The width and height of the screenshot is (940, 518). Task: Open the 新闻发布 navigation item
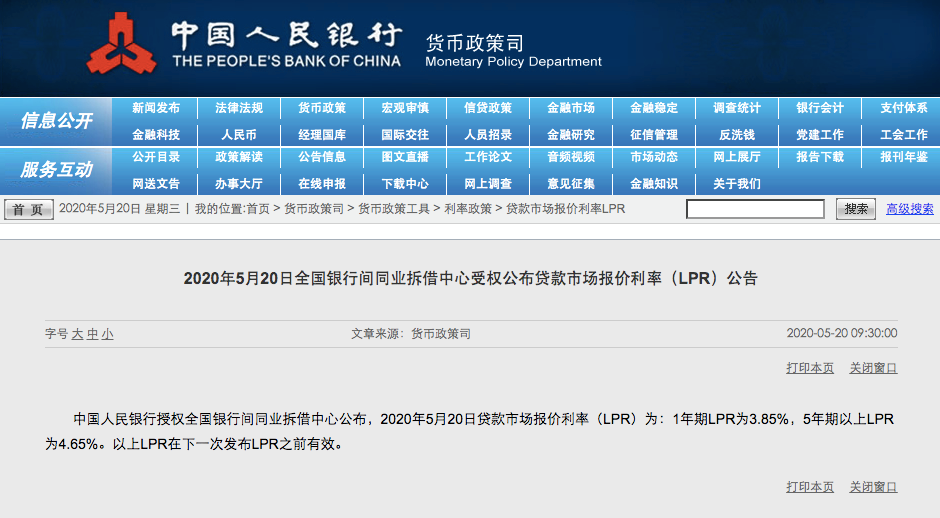tap(156, 108)
